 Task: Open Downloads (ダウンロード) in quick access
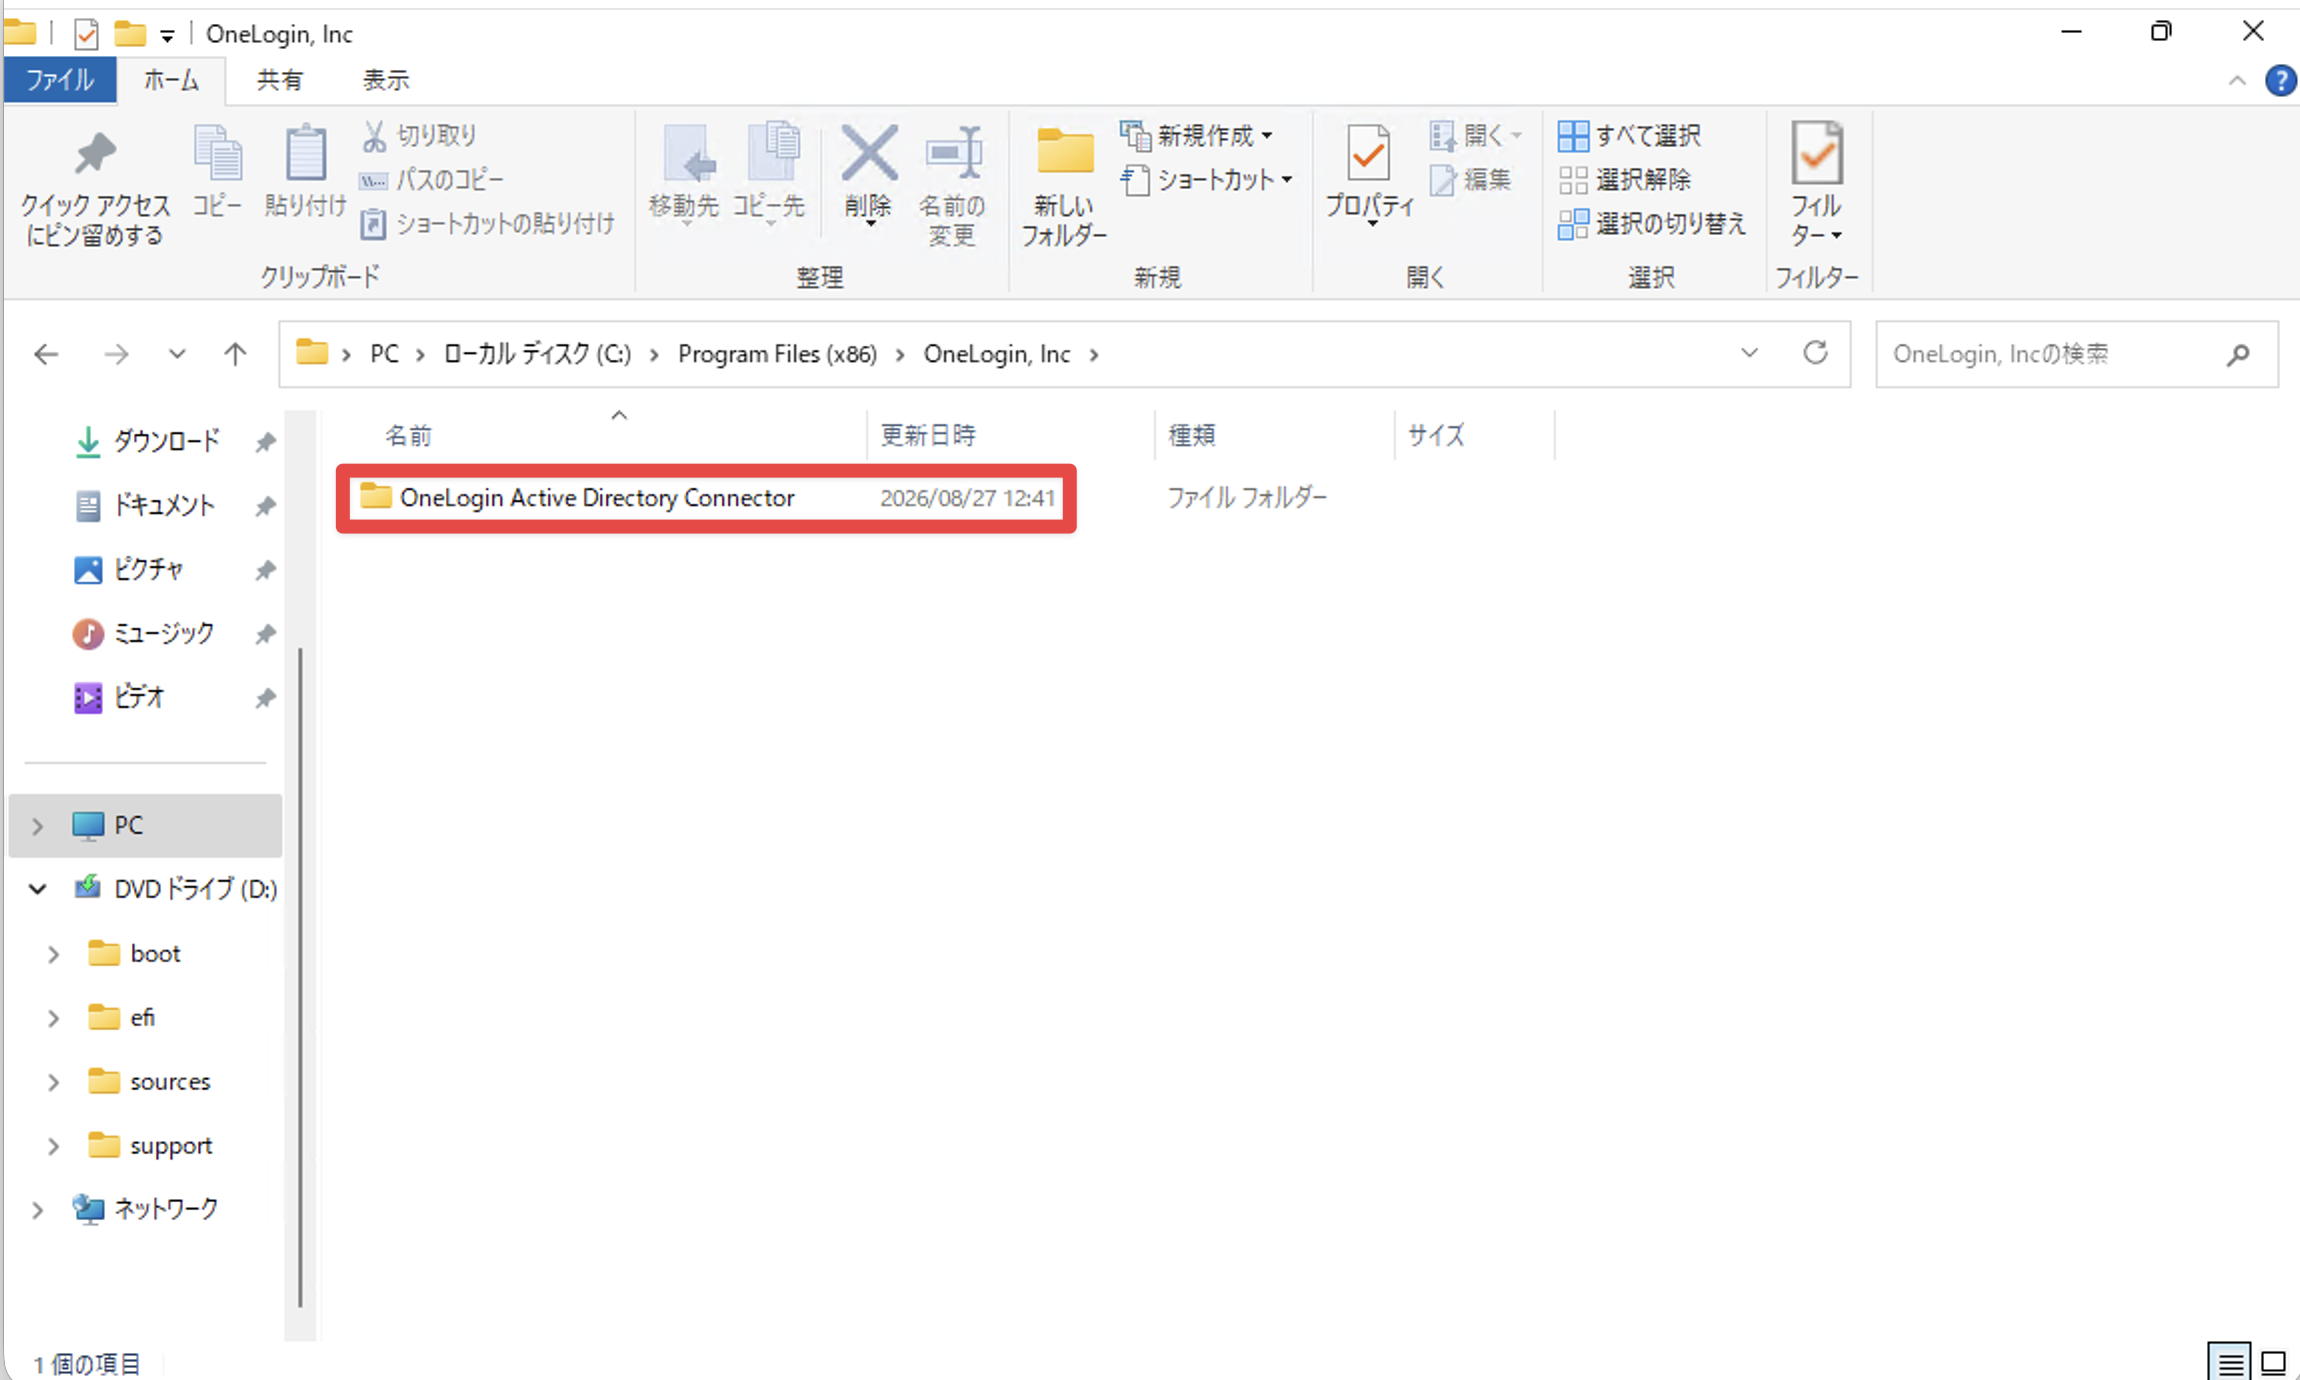tap(165, 441)
